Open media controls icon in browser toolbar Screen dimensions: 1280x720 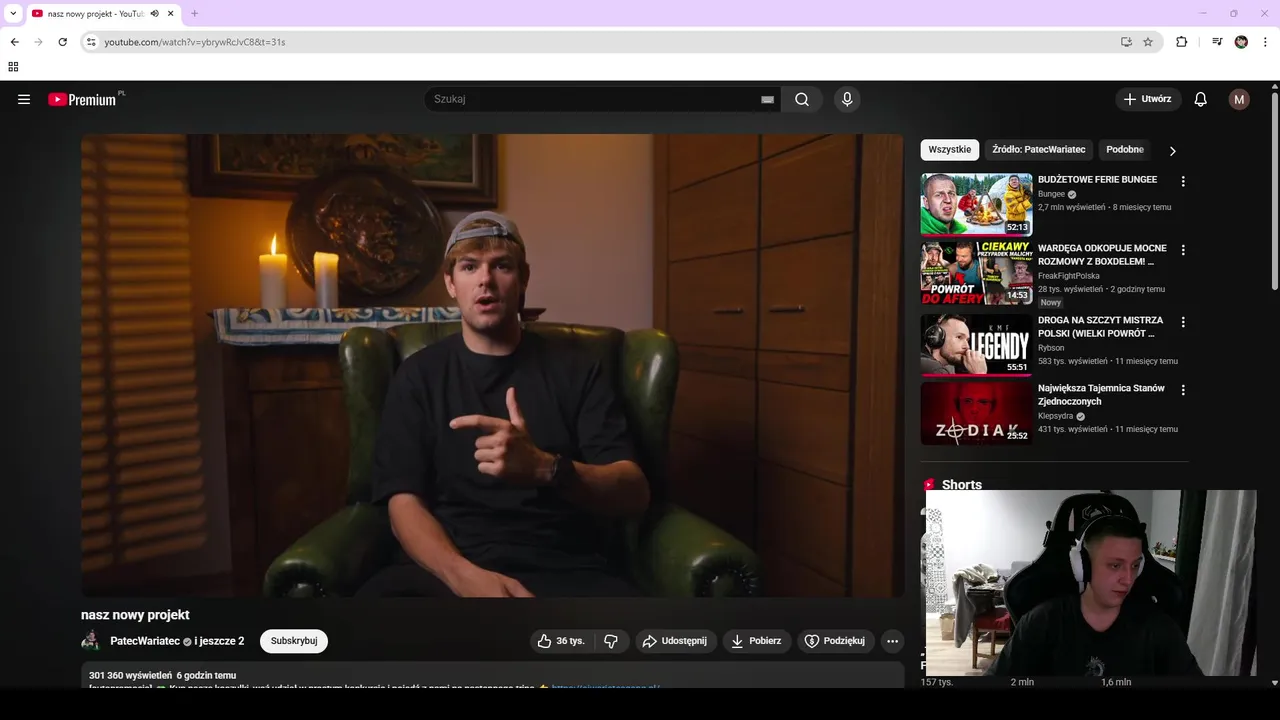pos(1217,42)
